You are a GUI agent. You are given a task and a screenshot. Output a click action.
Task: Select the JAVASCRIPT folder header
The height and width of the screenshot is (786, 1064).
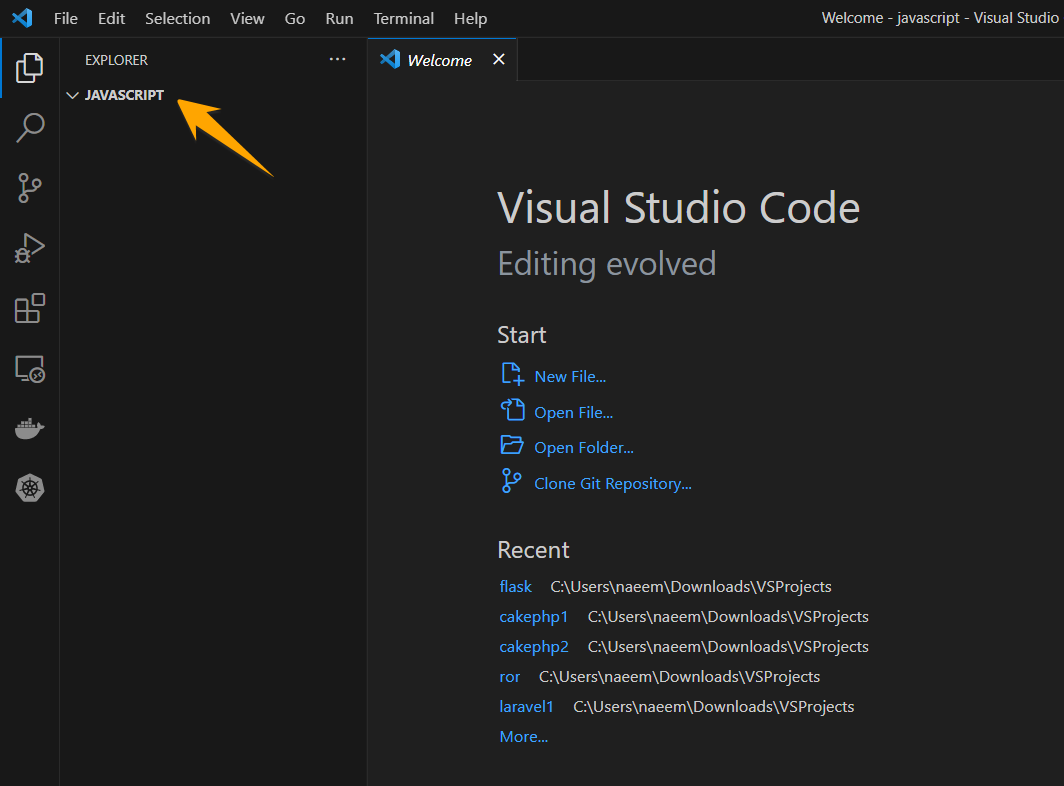click(213, 95)
